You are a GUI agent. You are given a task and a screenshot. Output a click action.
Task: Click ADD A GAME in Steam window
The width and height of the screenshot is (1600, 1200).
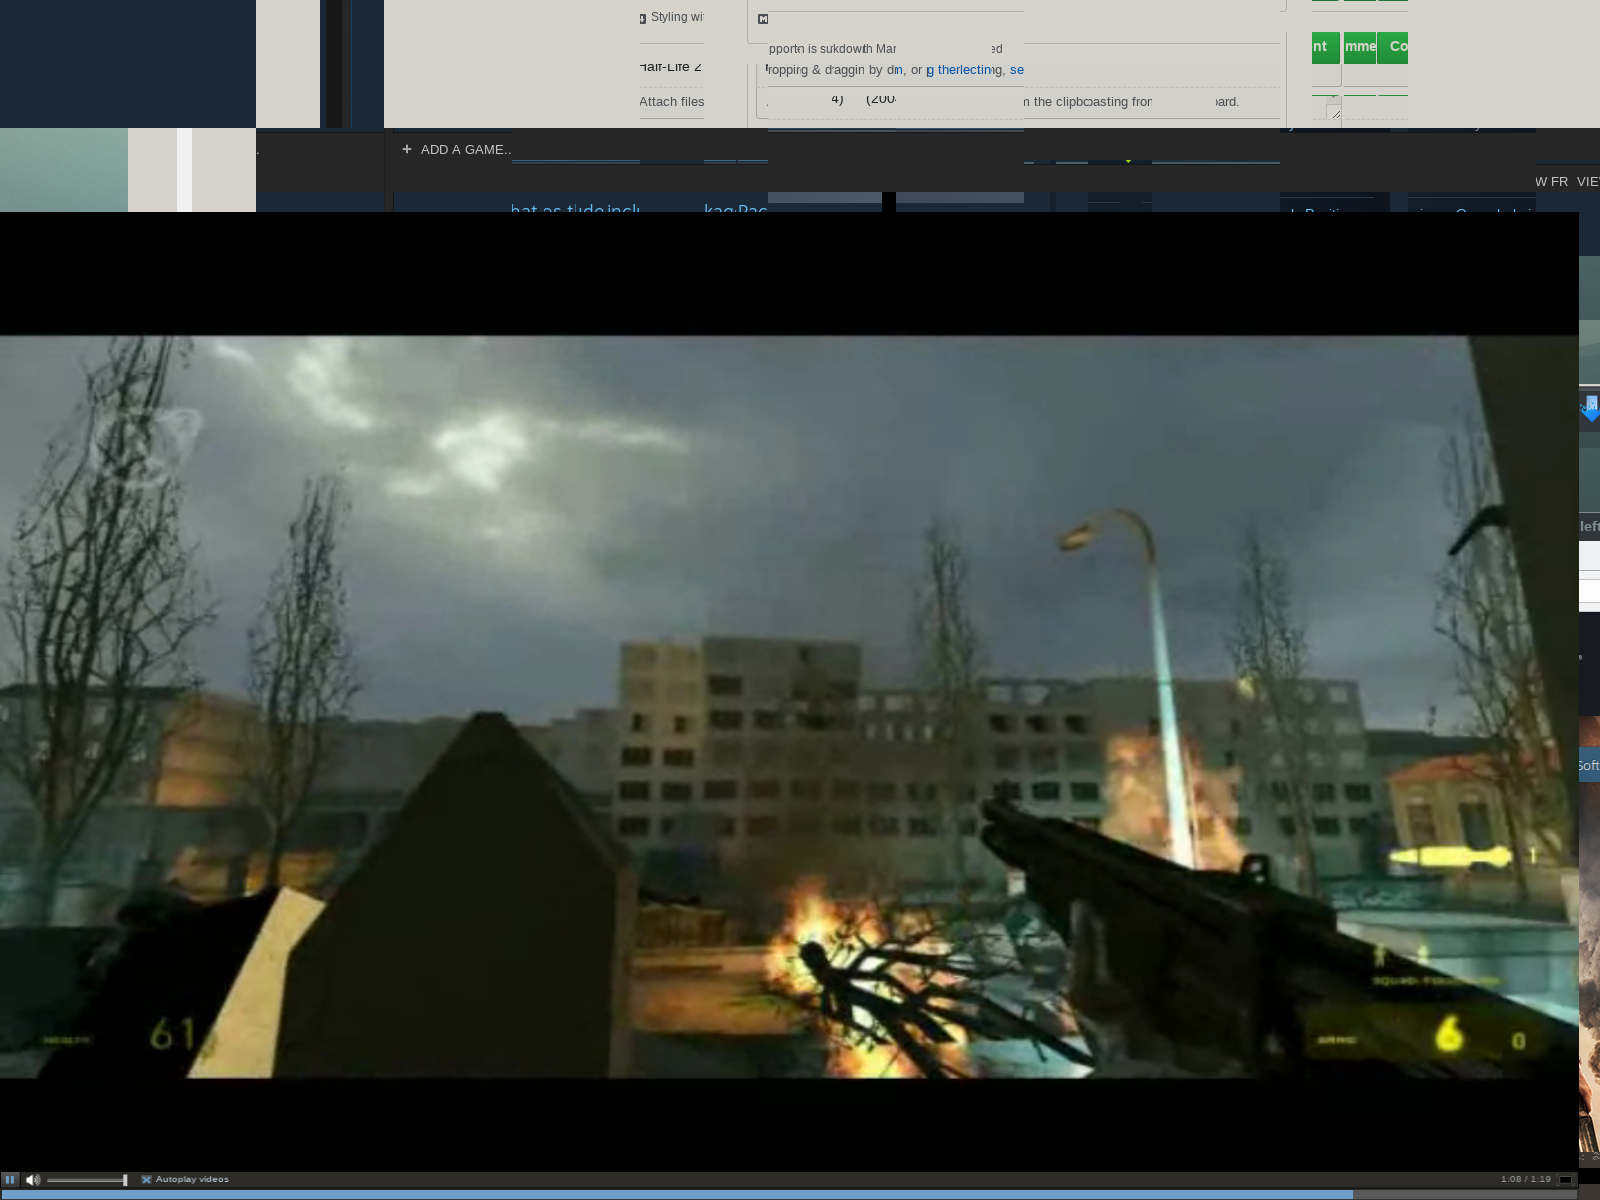(457, 150)
